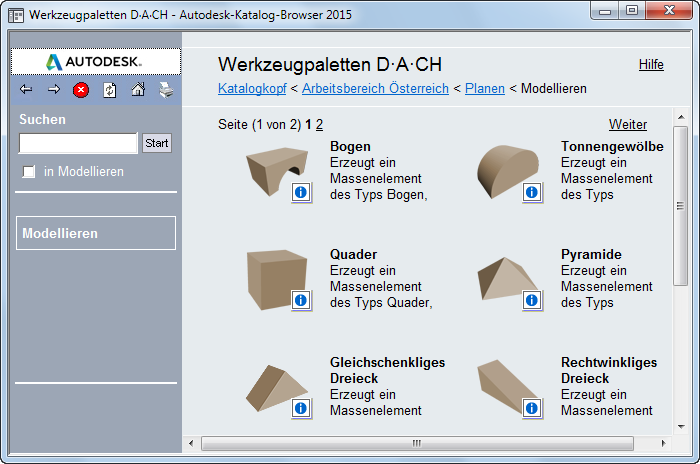This screenshot has width=700, height=464.
Task: Click the vertical scrollbar up arrow
Action: [681, 117]
